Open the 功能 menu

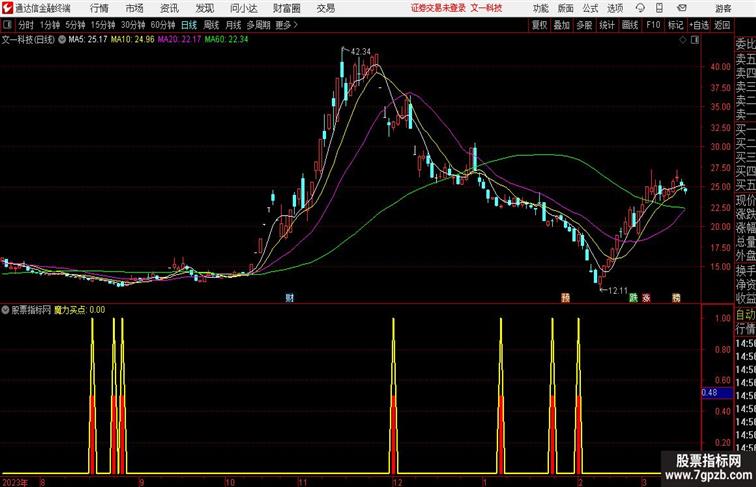[x=540, y=8]
